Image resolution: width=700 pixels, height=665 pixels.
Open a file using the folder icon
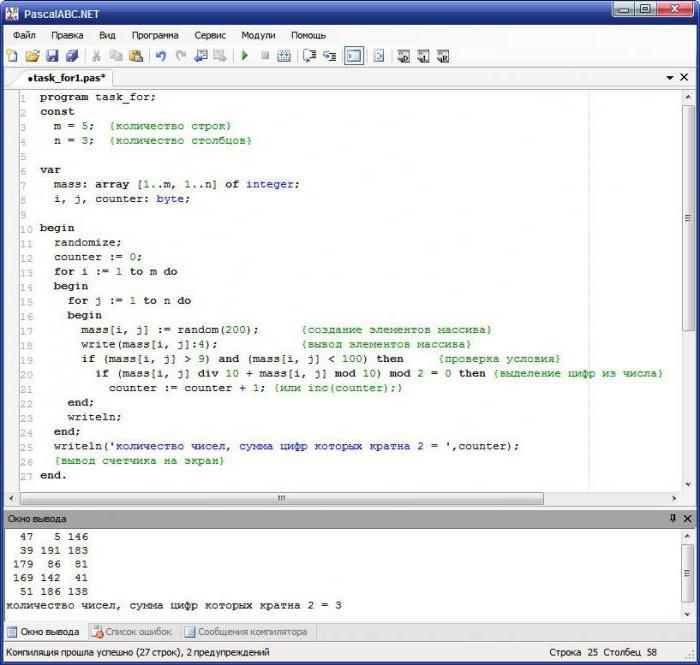(32, 56)
